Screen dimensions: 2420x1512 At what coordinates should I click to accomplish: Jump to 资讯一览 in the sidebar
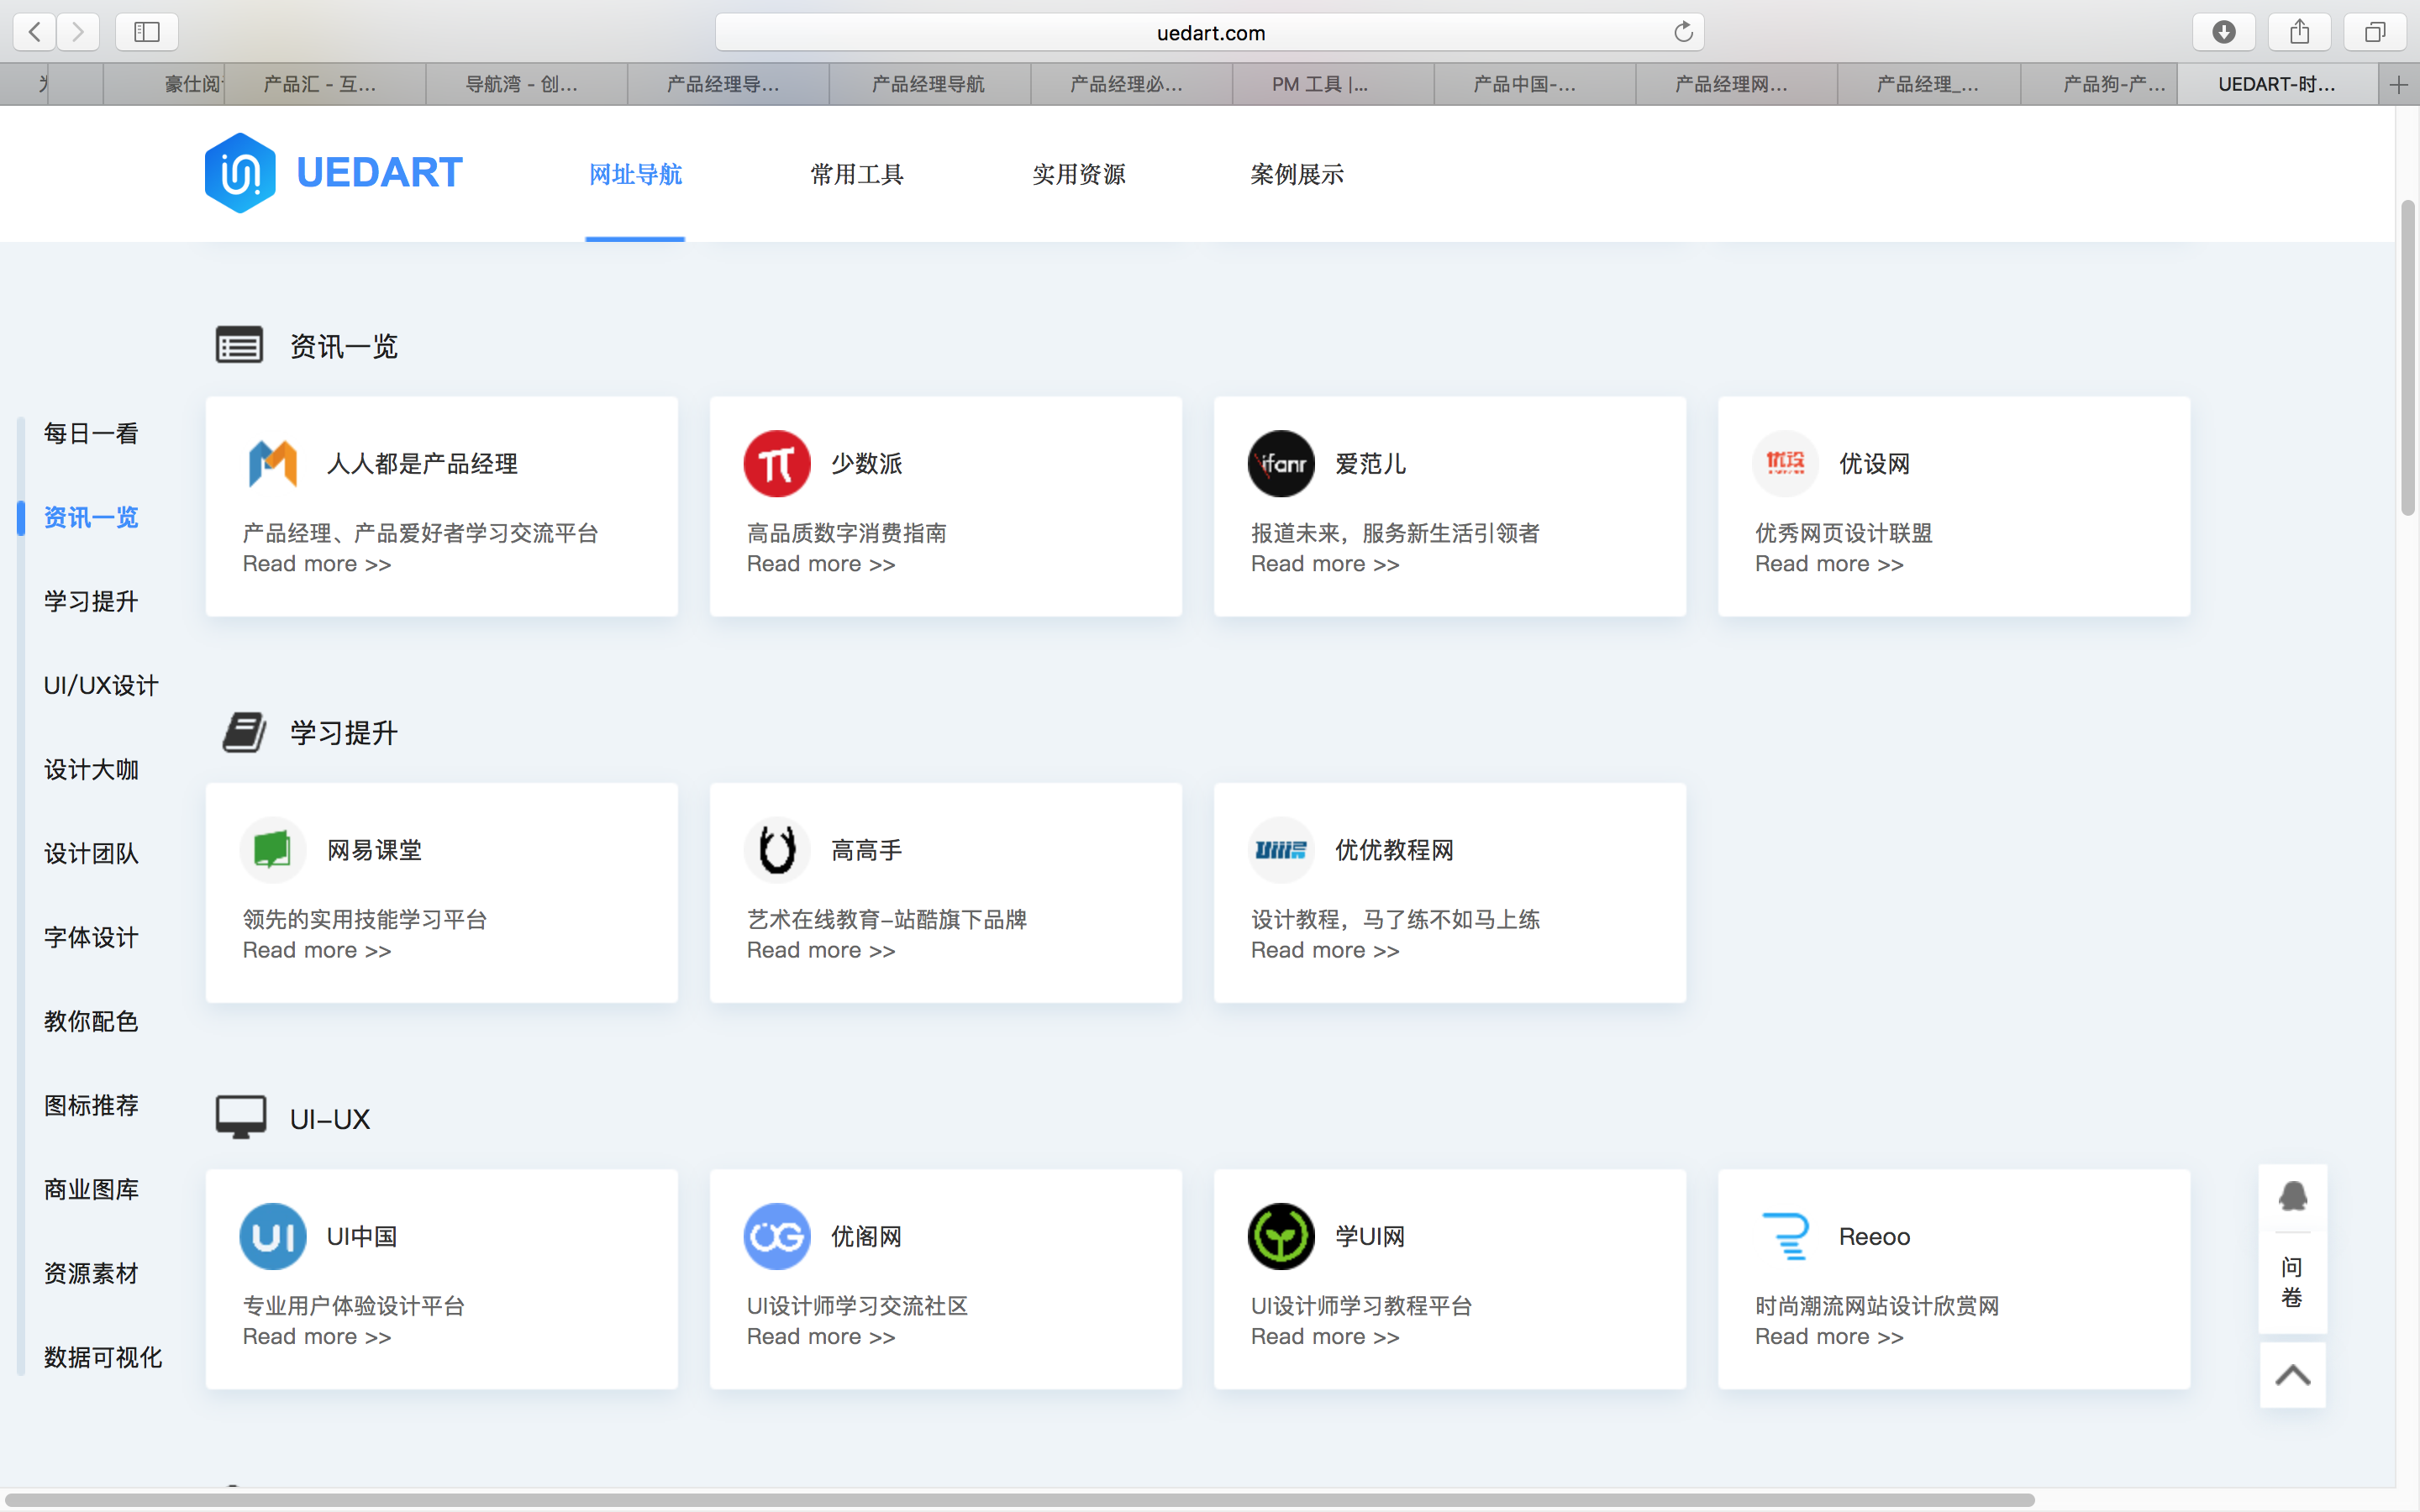[x=91, y=517]
